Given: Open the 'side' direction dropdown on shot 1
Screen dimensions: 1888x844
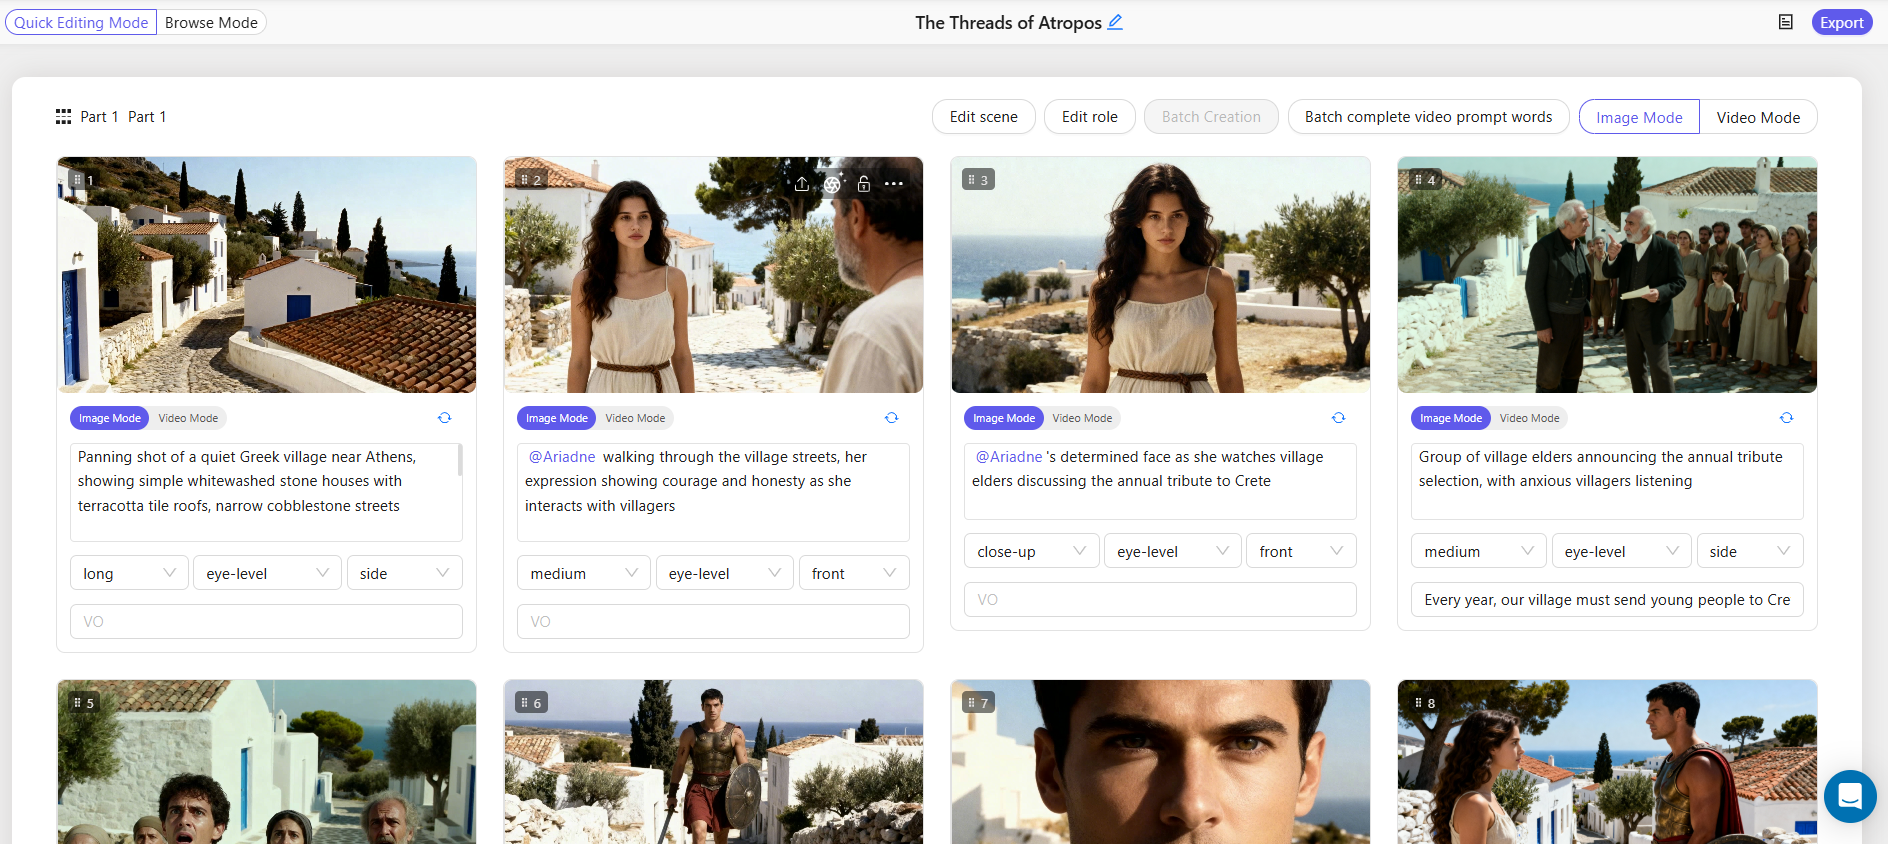Looking at the screenshot, I should point(404,573).
